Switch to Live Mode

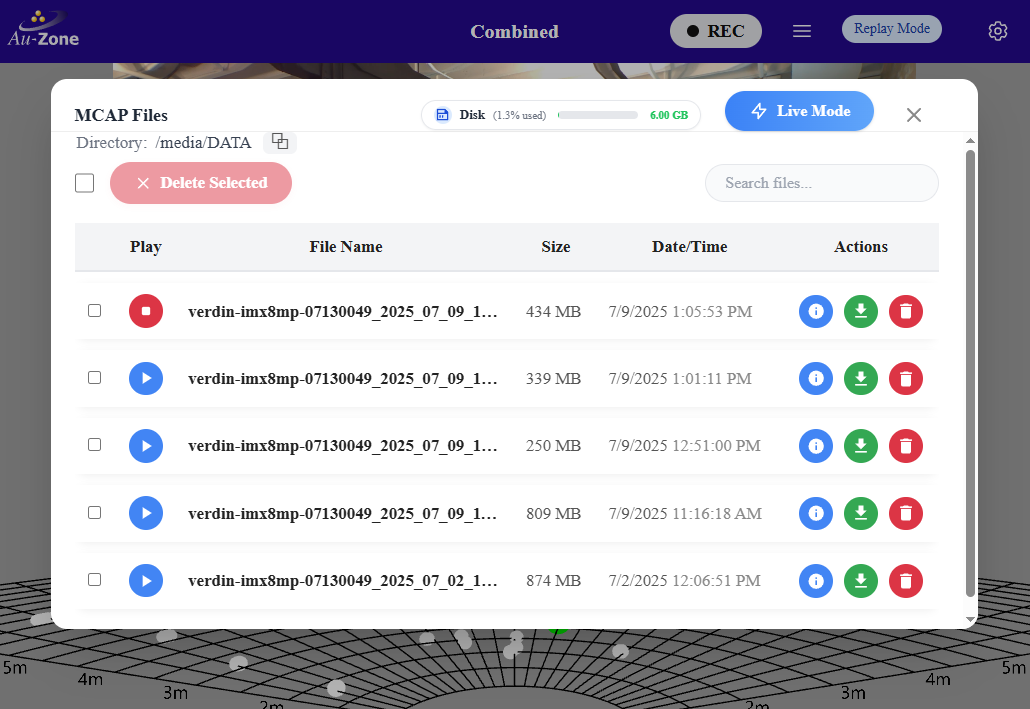pos(799,111)
